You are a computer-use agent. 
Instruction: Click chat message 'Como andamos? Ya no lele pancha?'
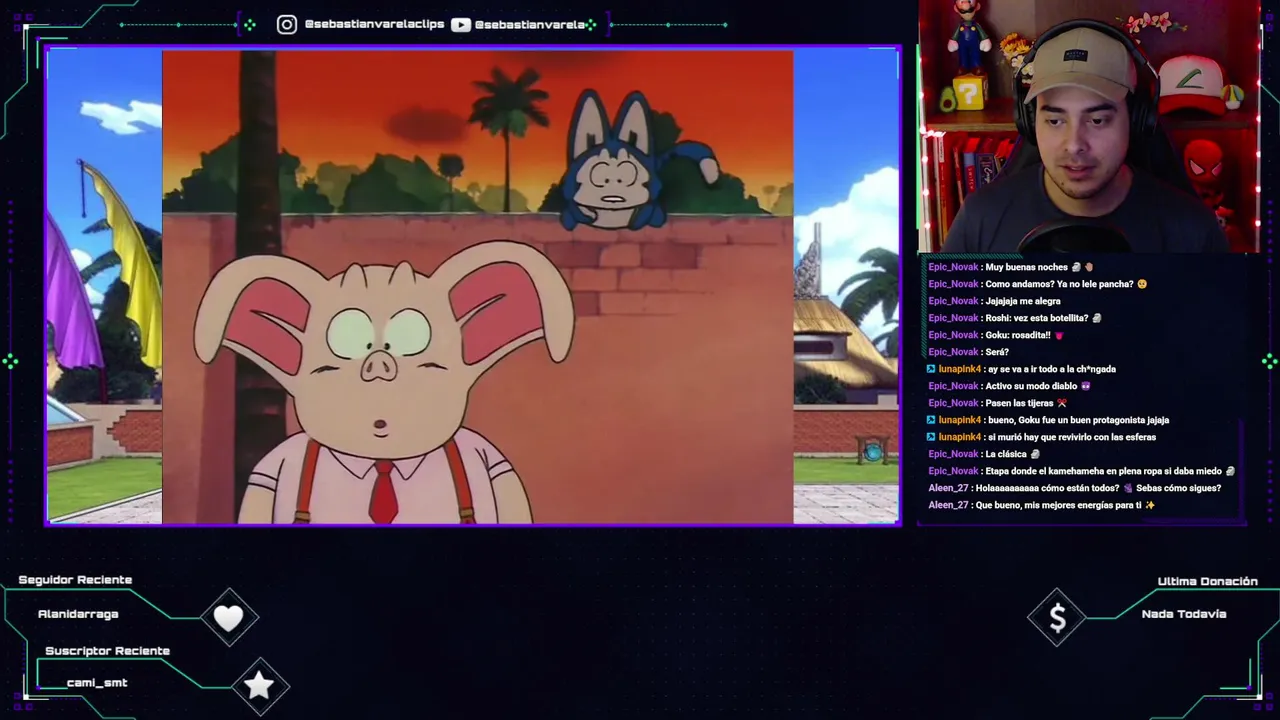pos(1038,284)
